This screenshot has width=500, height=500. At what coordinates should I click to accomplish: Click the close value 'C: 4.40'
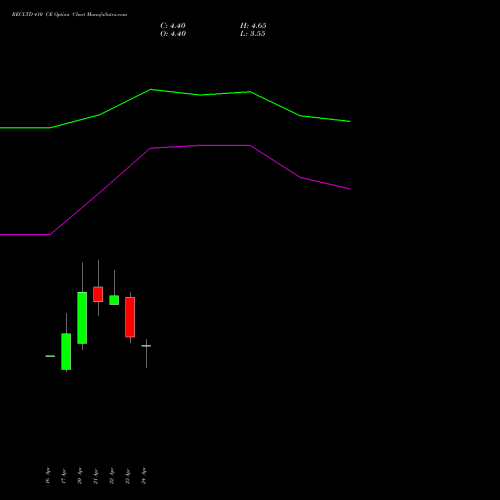click(173, 26)
